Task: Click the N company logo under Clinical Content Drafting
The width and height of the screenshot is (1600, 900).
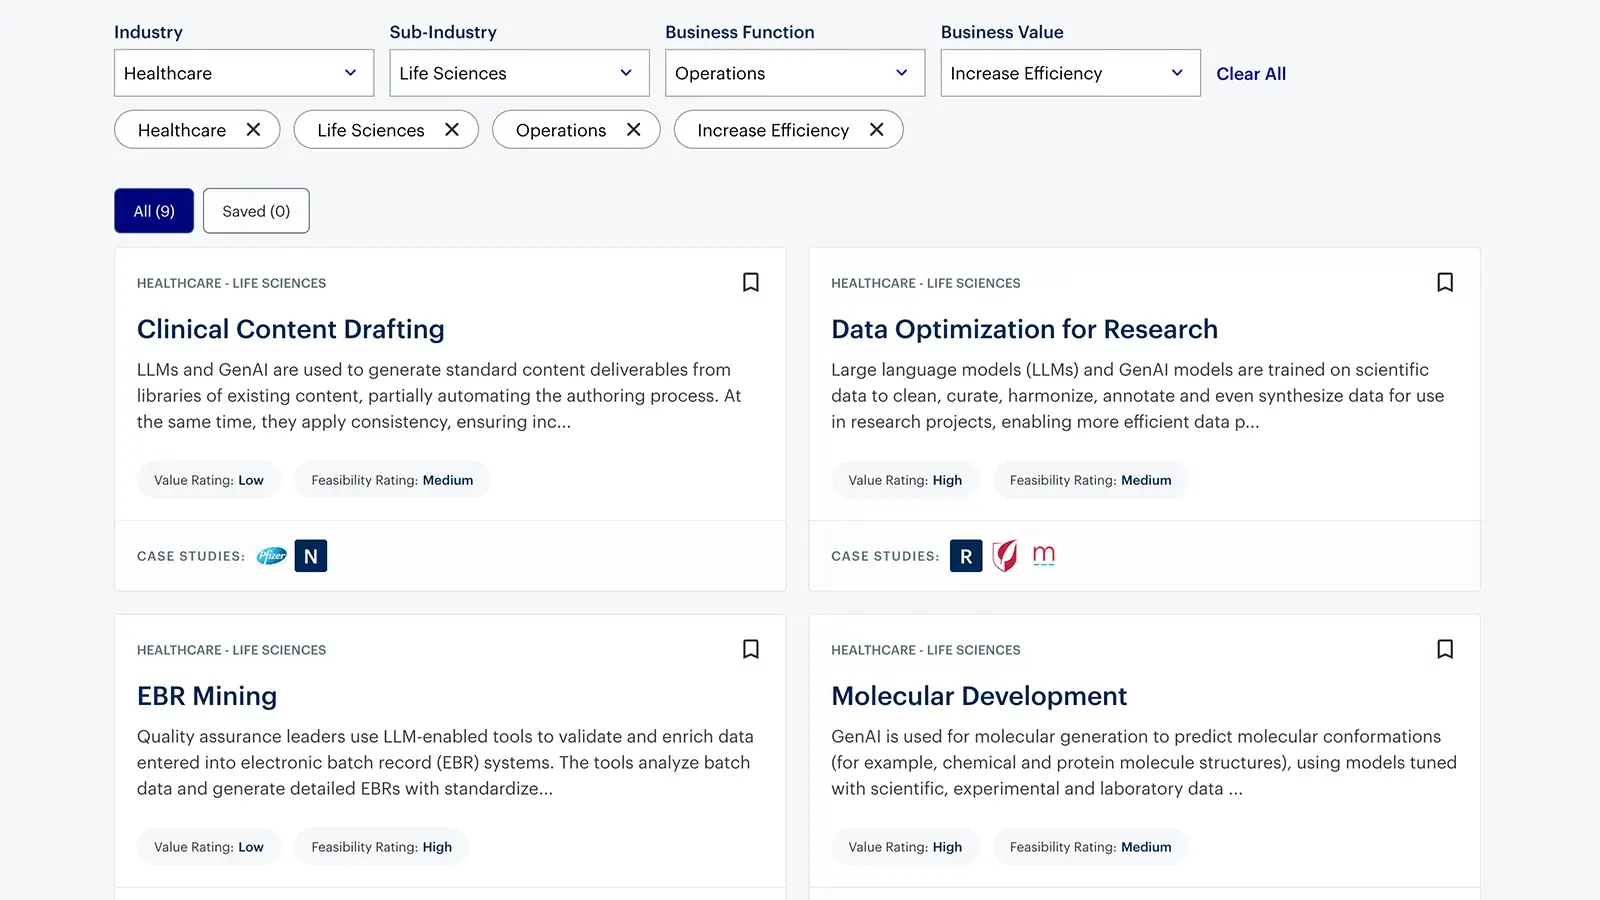Action: [x=310, y=556]
